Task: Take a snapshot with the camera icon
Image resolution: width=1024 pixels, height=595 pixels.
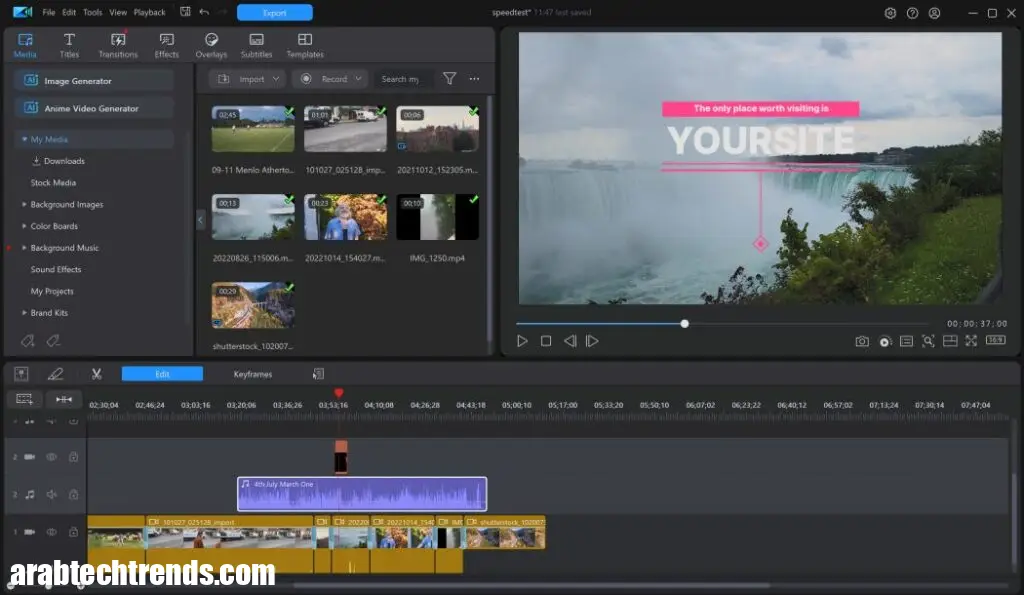Action: point(862,341)
